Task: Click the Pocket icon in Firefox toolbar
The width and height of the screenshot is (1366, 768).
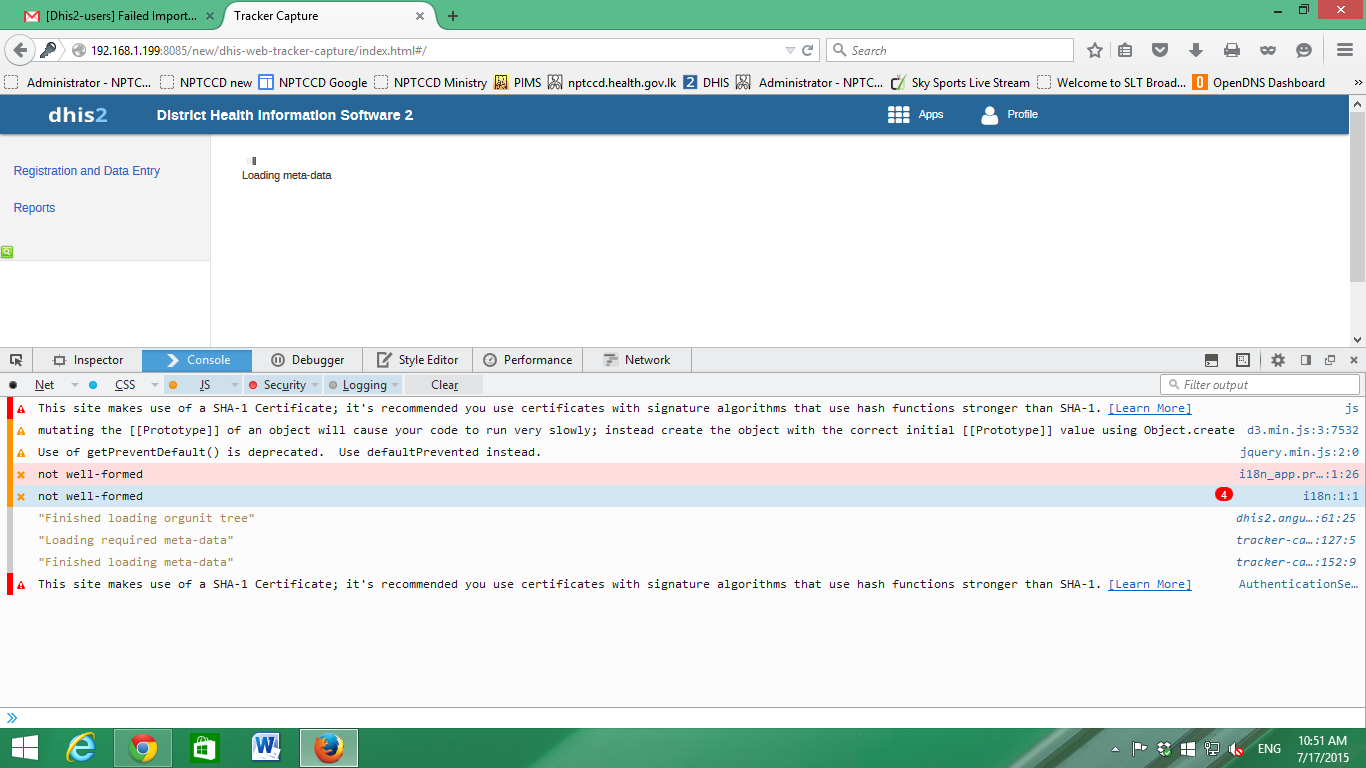Action: click(1160, 50)
